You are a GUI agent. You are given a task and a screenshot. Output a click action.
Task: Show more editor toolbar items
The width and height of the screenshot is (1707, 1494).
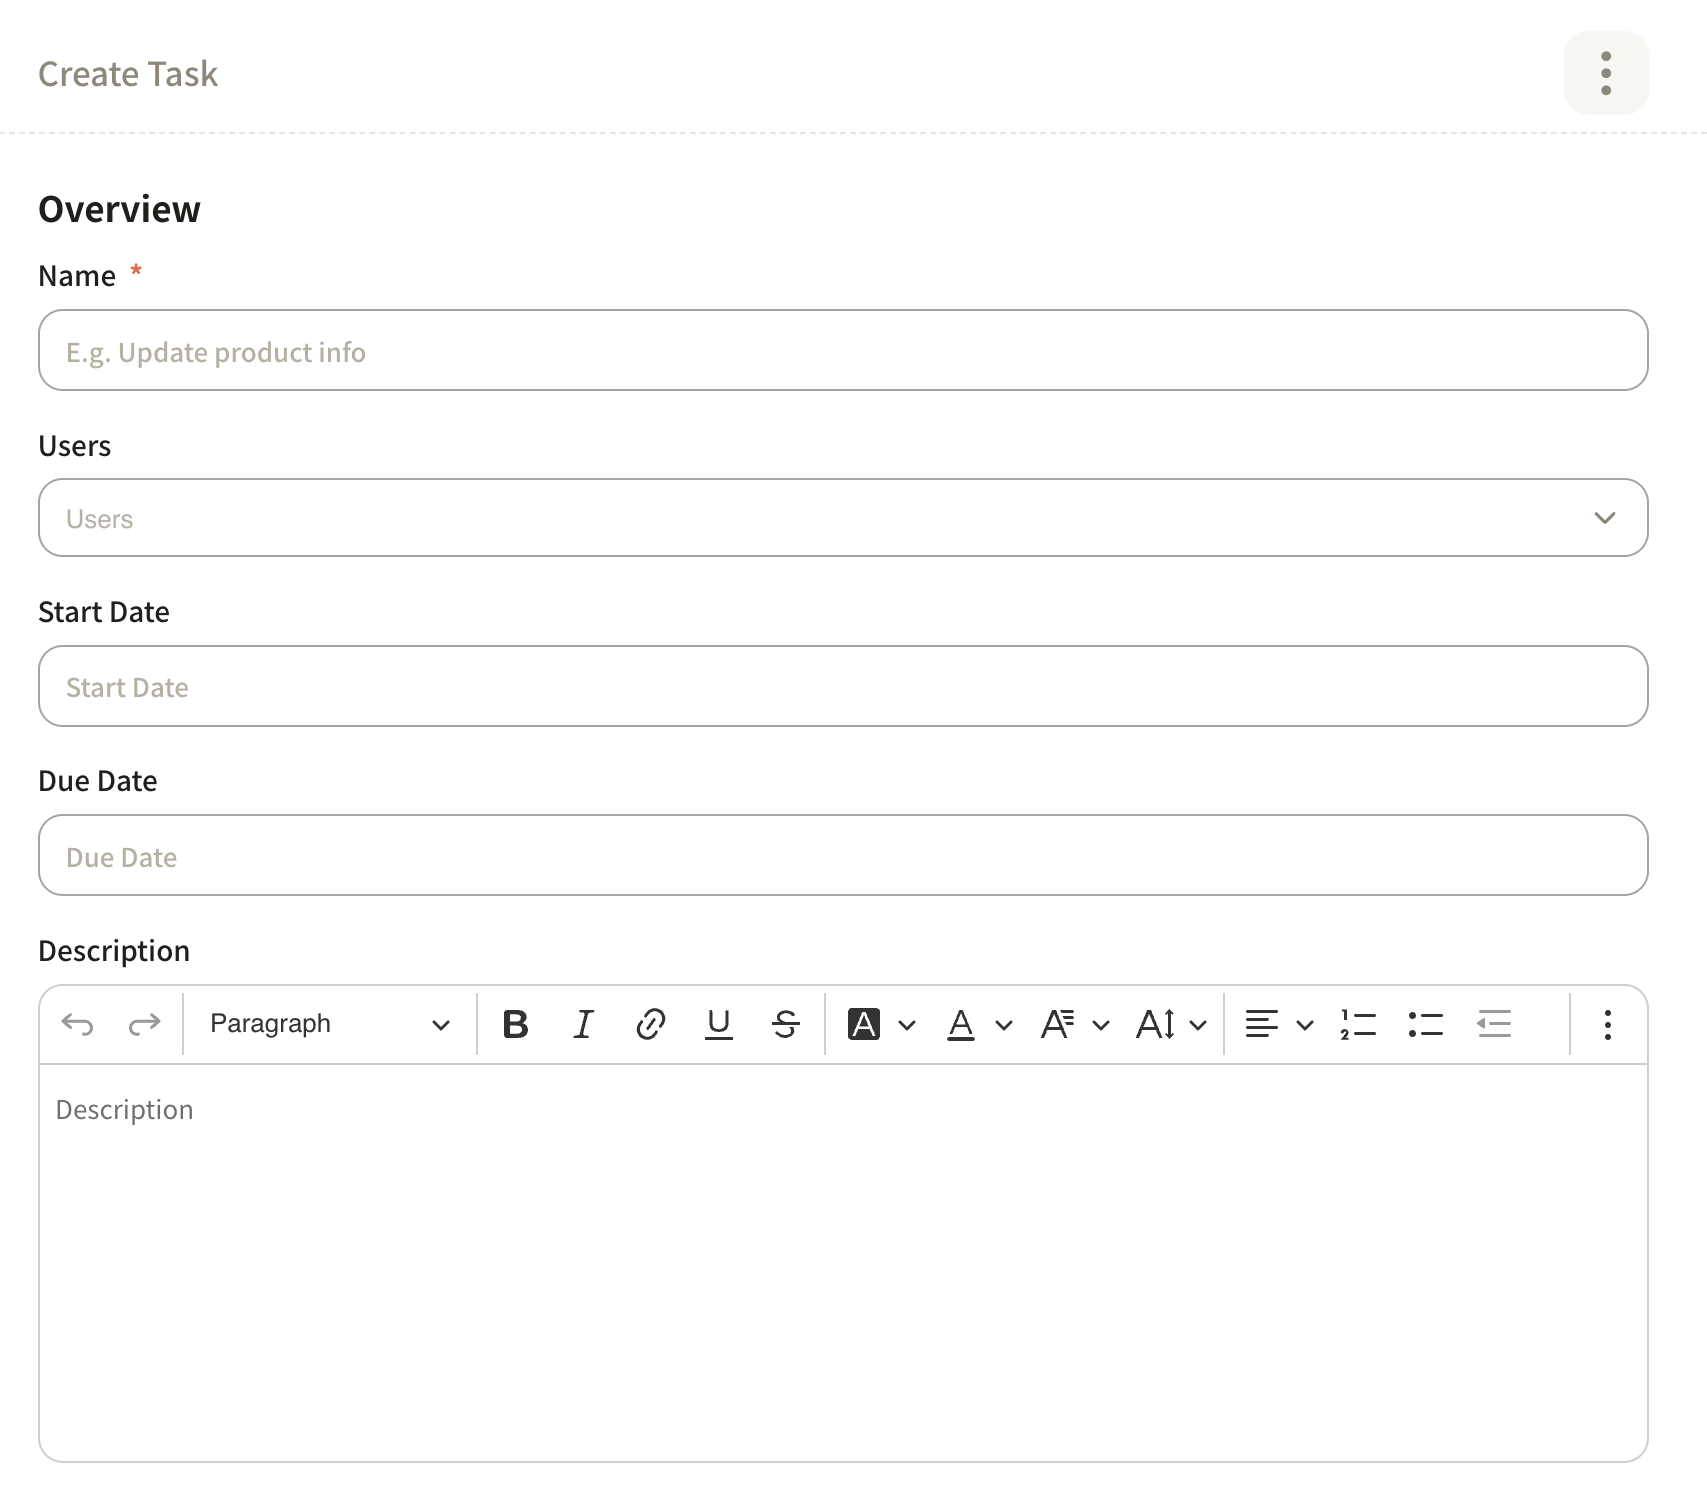tap(1607, 1024)
